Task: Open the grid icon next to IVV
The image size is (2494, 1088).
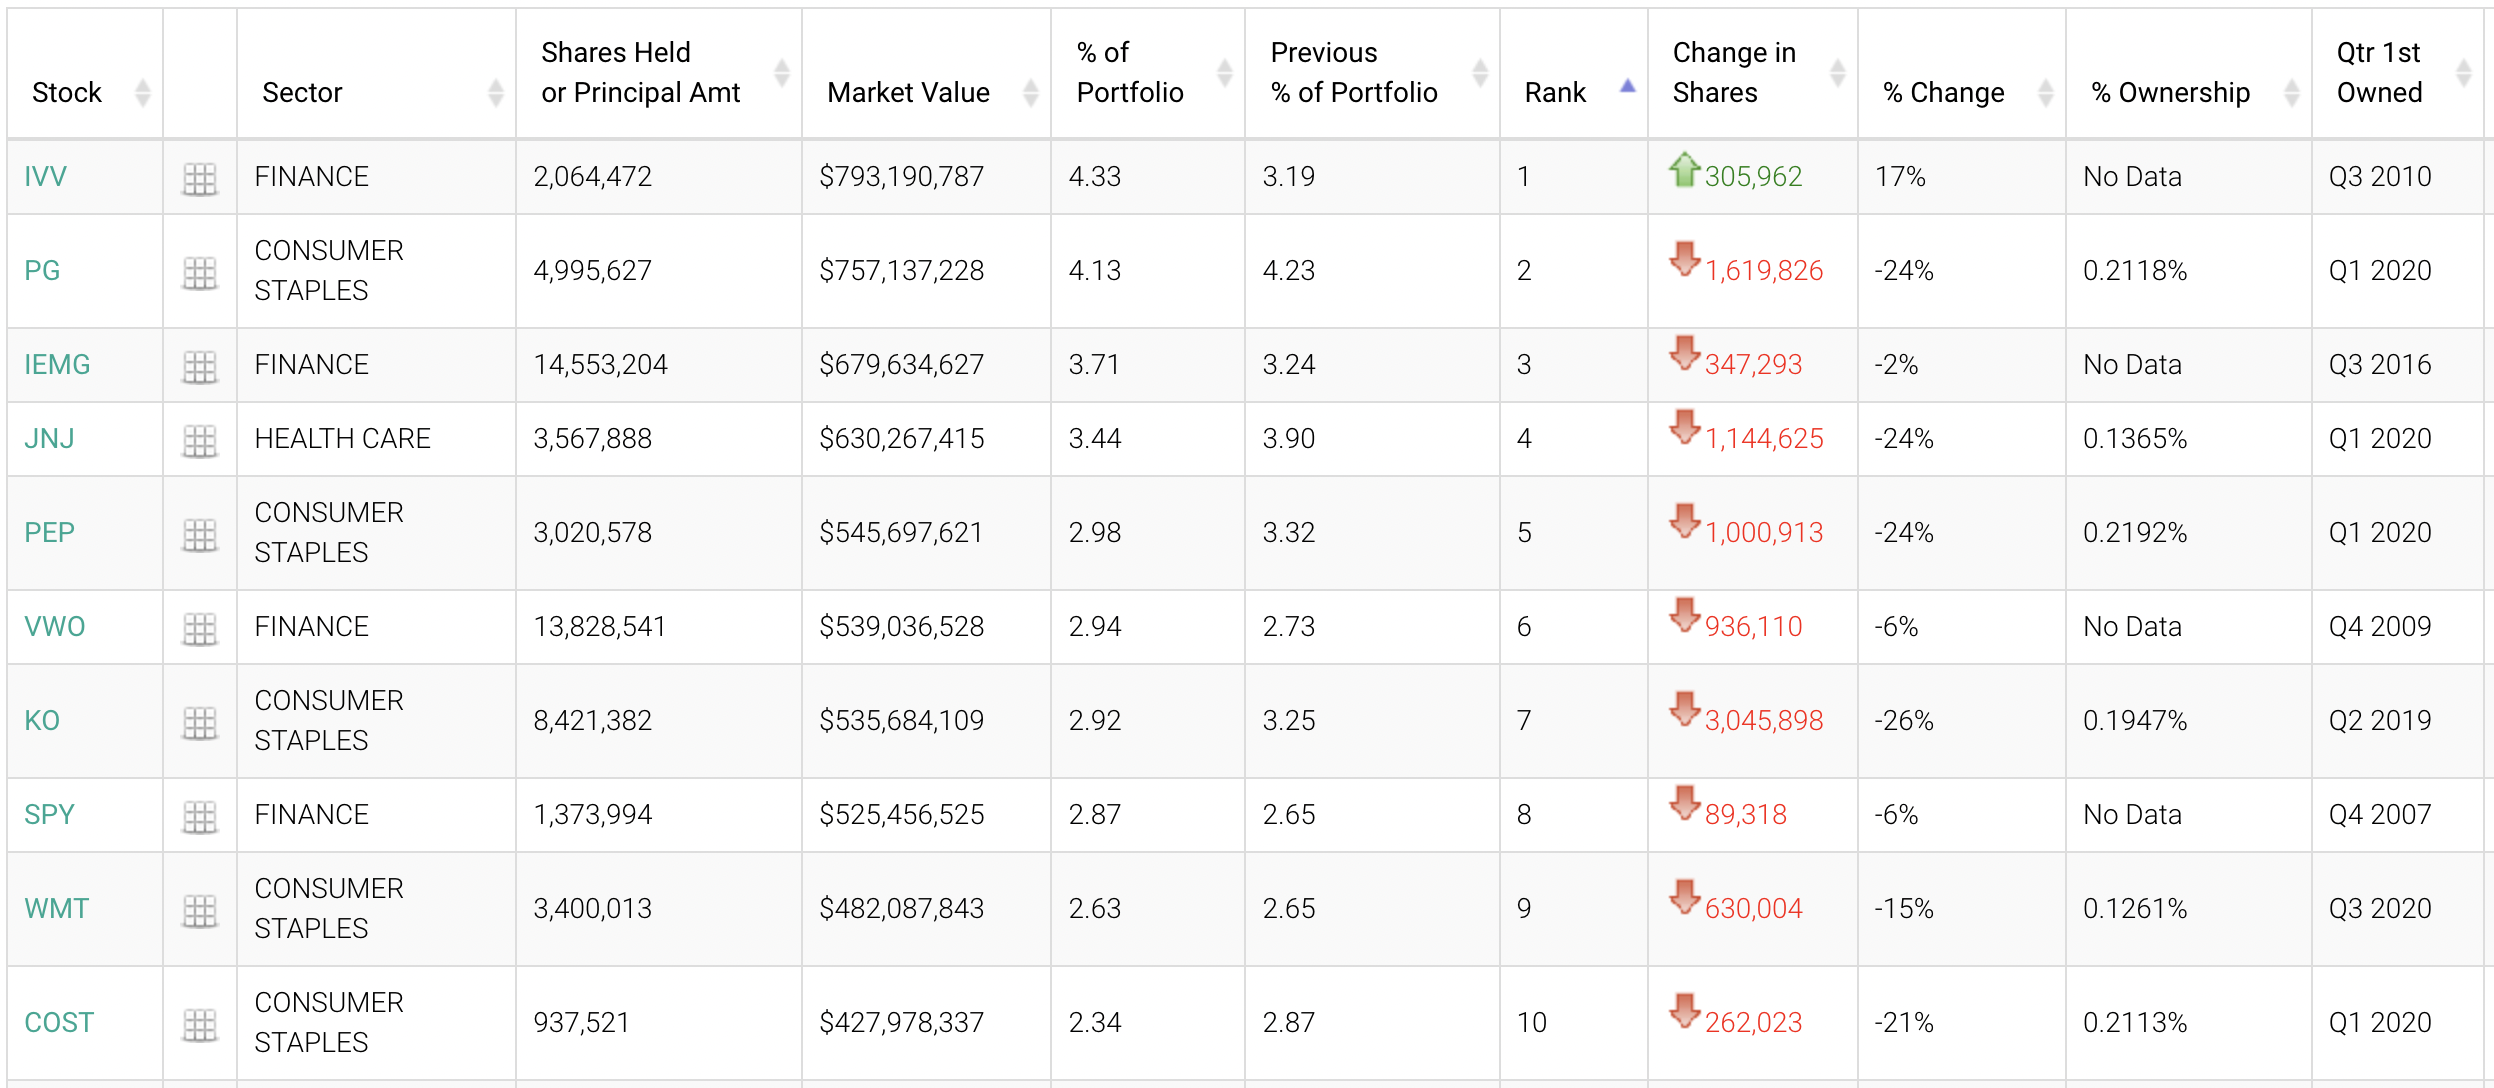Action: point(200,178)
